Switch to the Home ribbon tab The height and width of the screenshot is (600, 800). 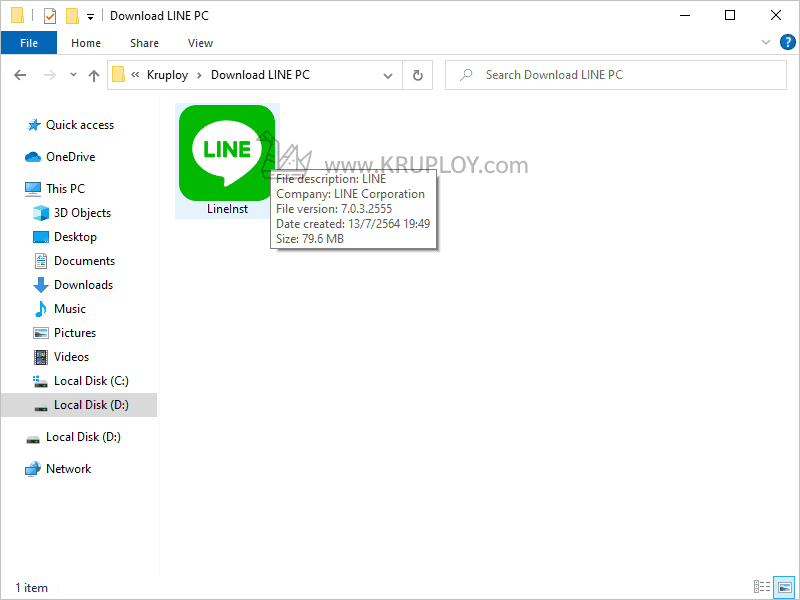(86, 43)
